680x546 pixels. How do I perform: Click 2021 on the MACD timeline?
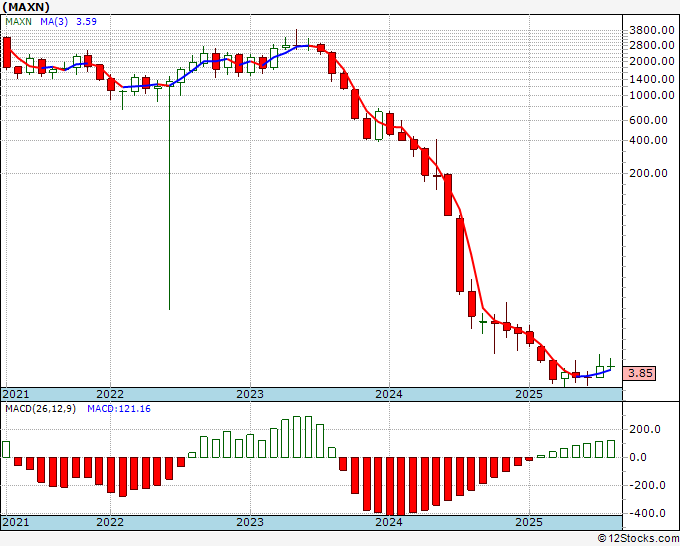pyautogui.click(x=16, y=522)
